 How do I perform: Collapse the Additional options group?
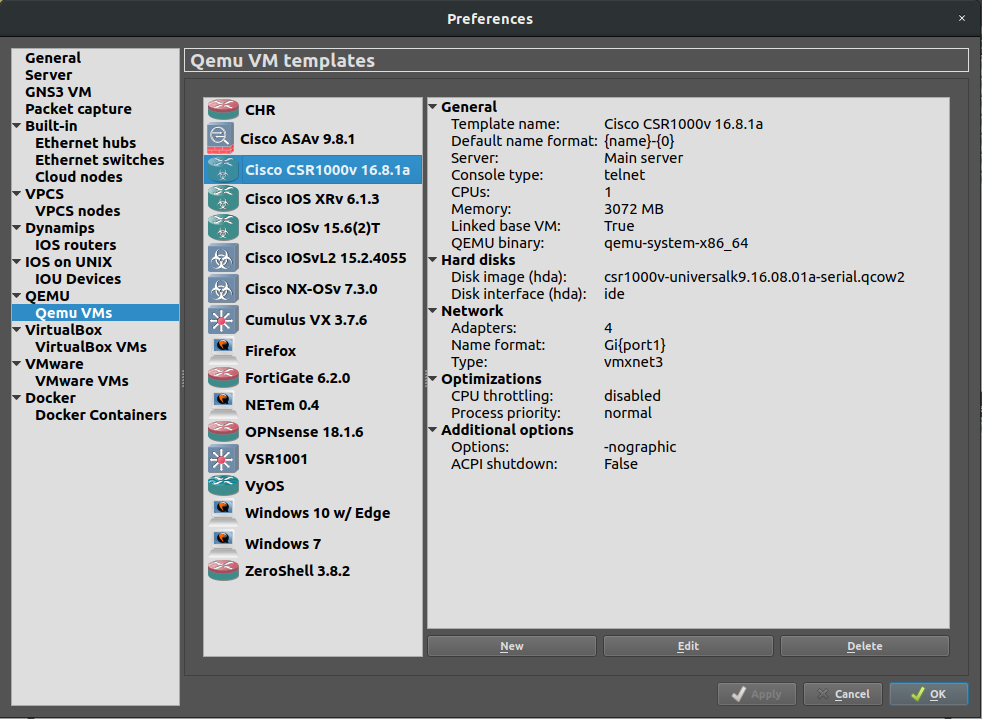click(x=433, y=430)
